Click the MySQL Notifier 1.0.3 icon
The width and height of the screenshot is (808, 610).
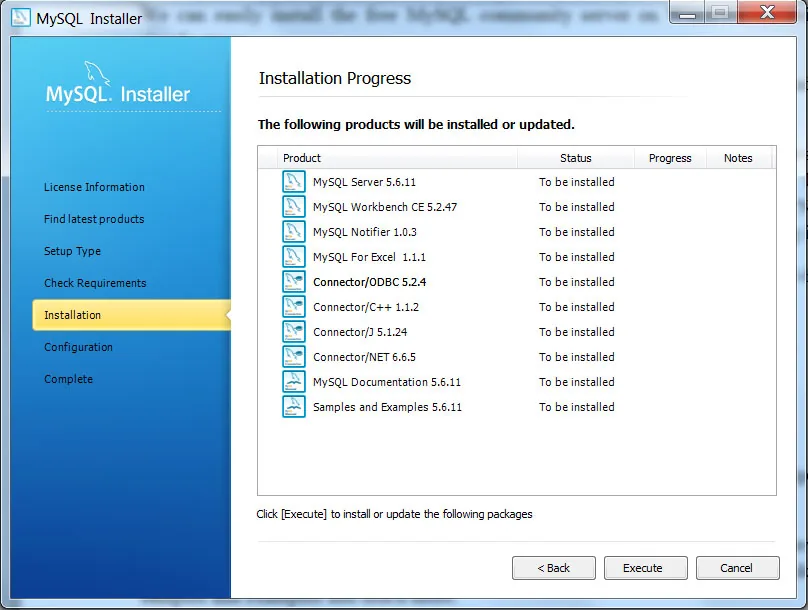click(x=294, y=232)
